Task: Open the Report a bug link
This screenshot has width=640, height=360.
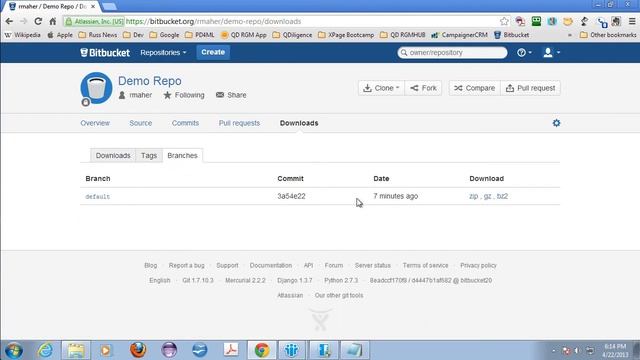Action: (x=187, y=265)
